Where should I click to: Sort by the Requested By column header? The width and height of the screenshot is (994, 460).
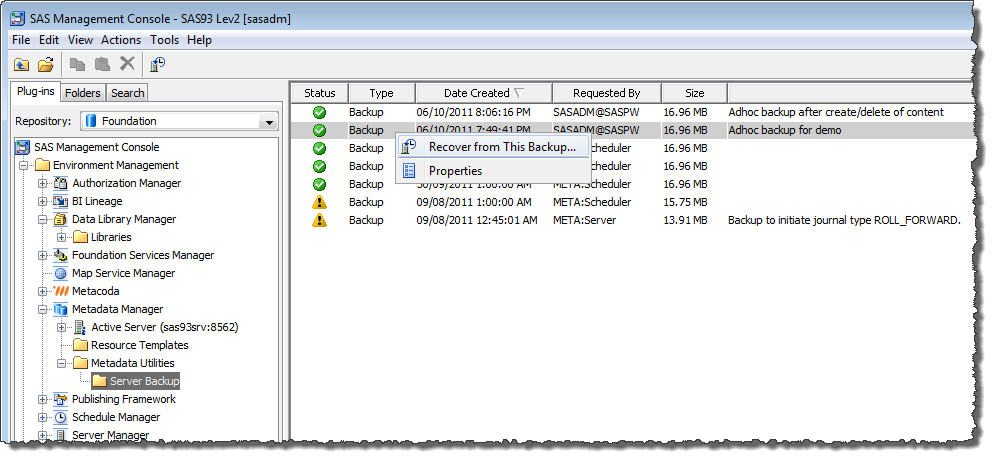coord(607,93)
